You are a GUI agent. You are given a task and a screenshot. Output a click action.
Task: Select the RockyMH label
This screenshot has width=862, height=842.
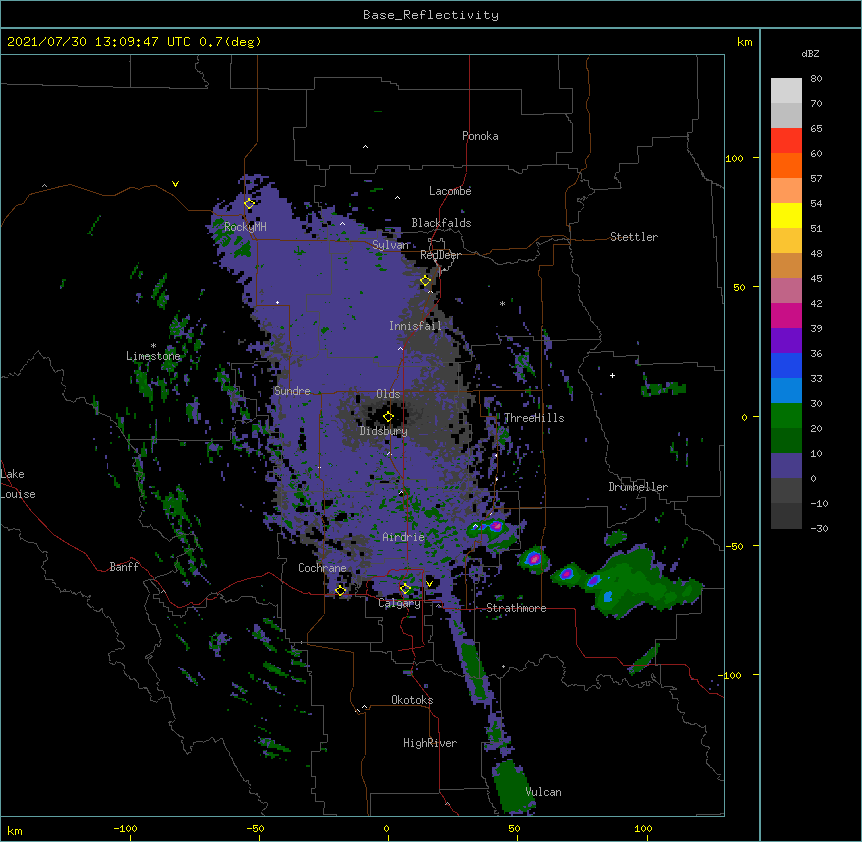tap(245, 226)
